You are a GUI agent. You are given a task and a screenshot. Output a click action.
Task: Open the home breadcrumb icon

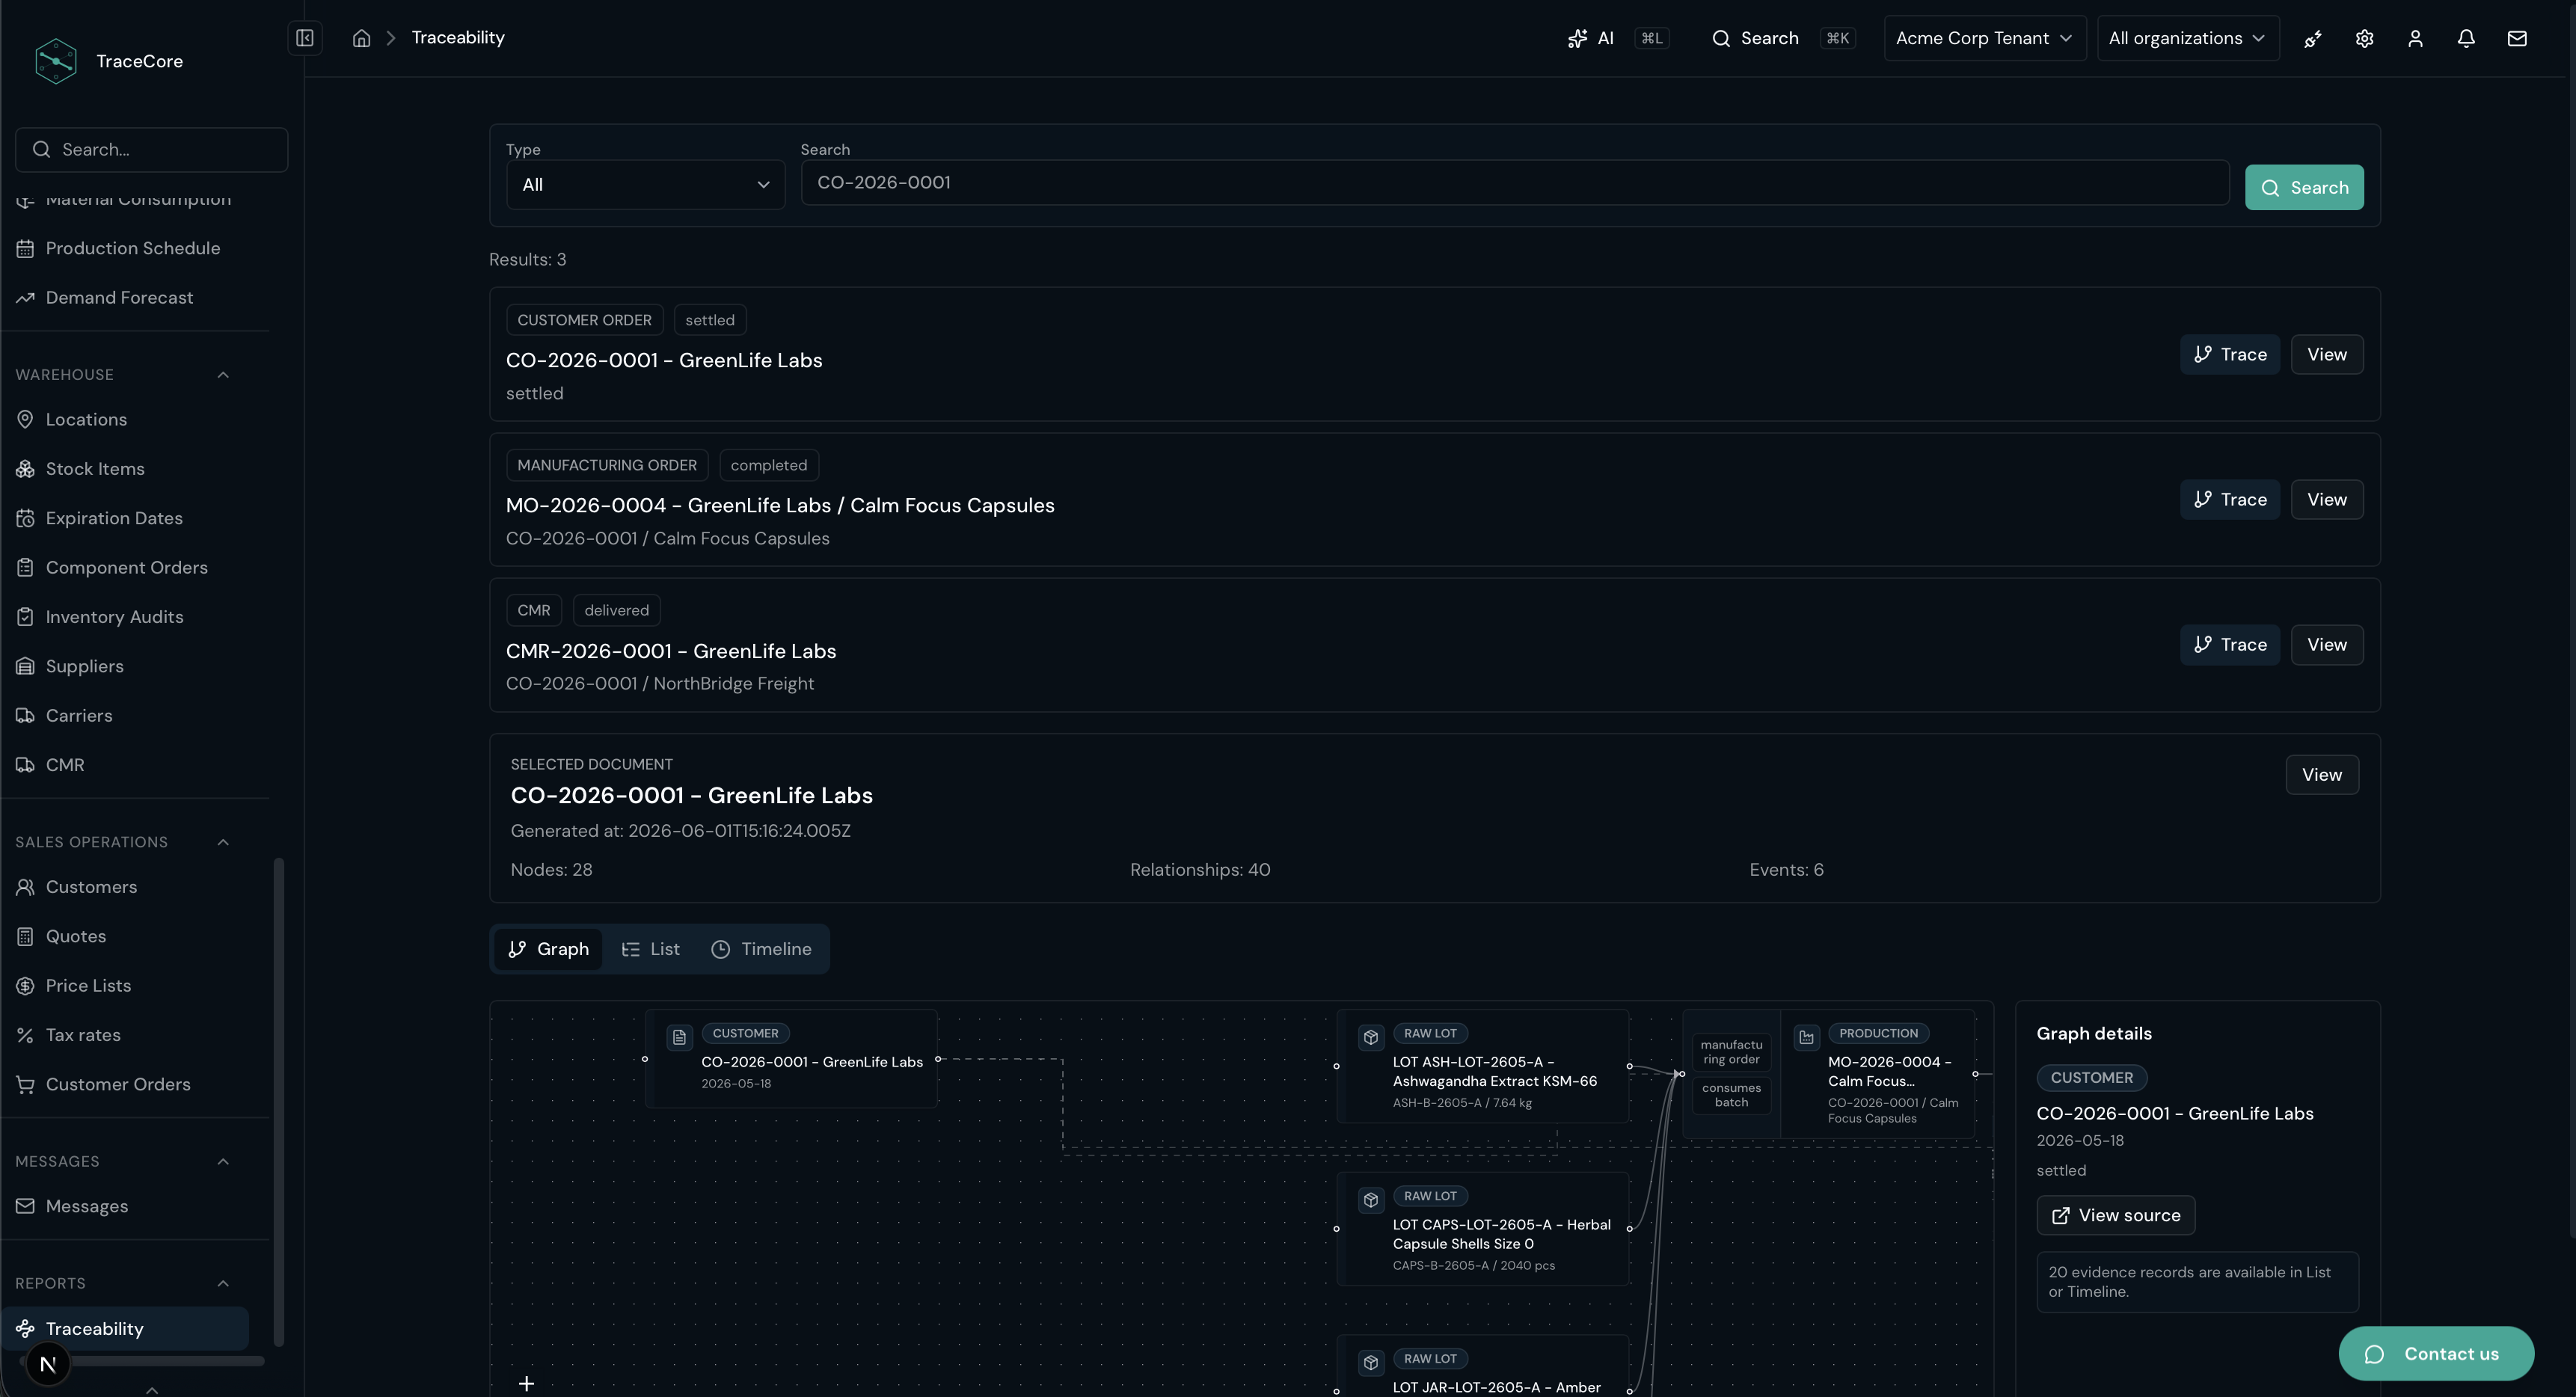pyautogui.click(x=362, y=38)
